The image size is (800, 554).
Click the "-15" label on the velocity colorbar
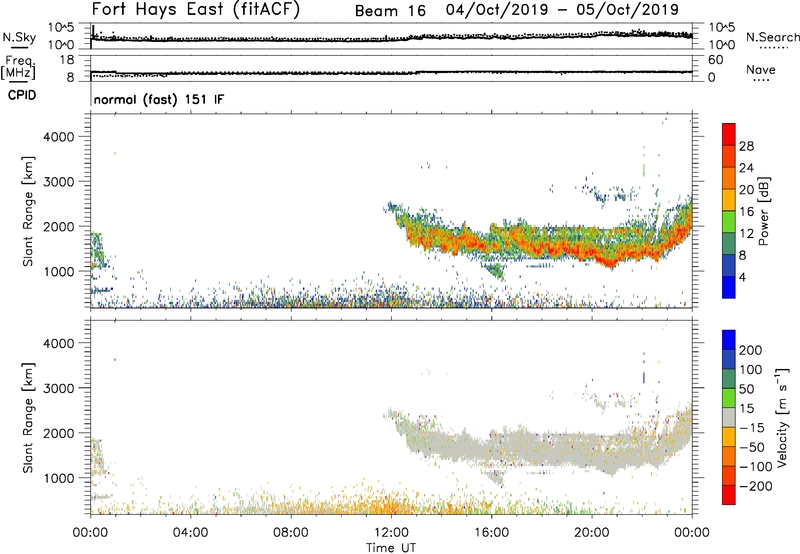click(x=751, y=427)
